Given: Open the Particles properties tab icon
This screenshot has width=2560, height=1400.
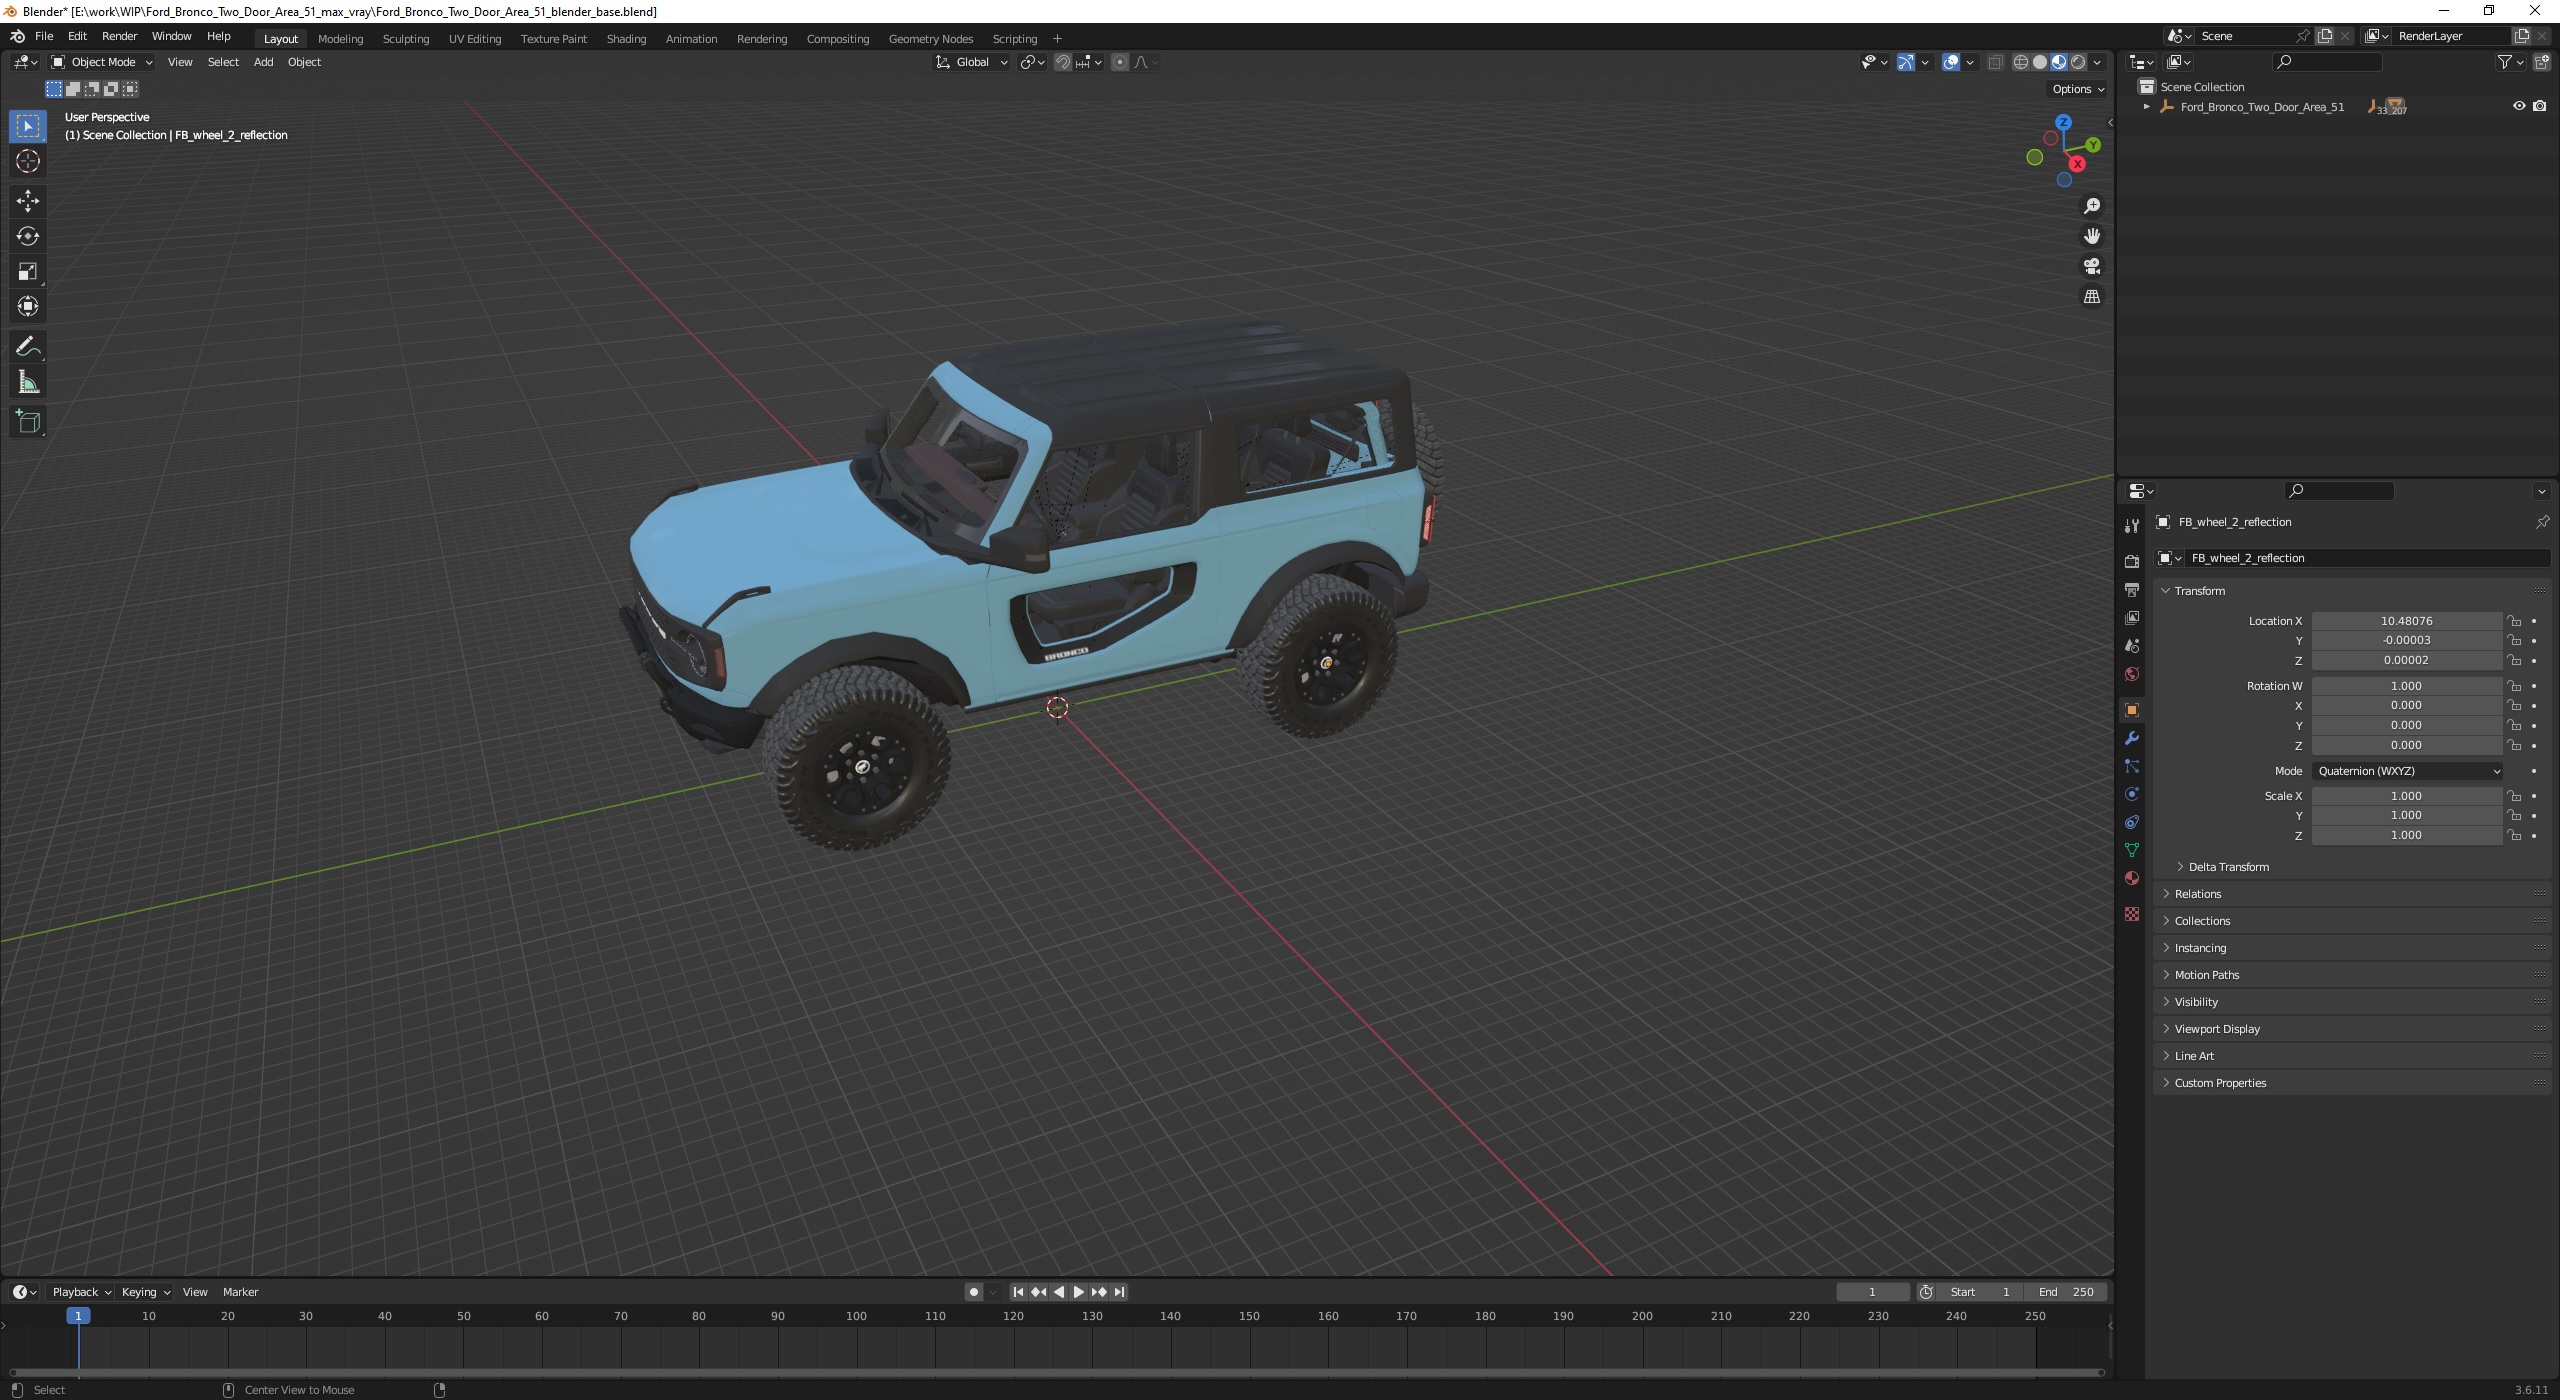Looking at the screenshot, I should [2132, 766].
